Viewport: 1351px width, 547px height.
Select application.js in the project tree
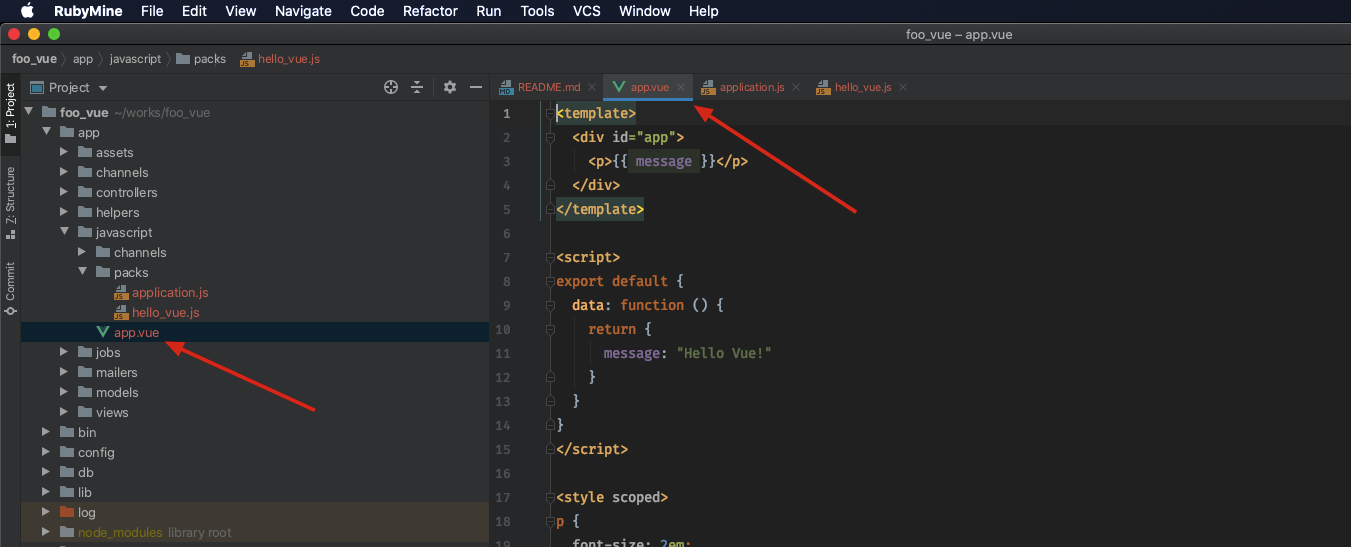click(x=170, y=292)
